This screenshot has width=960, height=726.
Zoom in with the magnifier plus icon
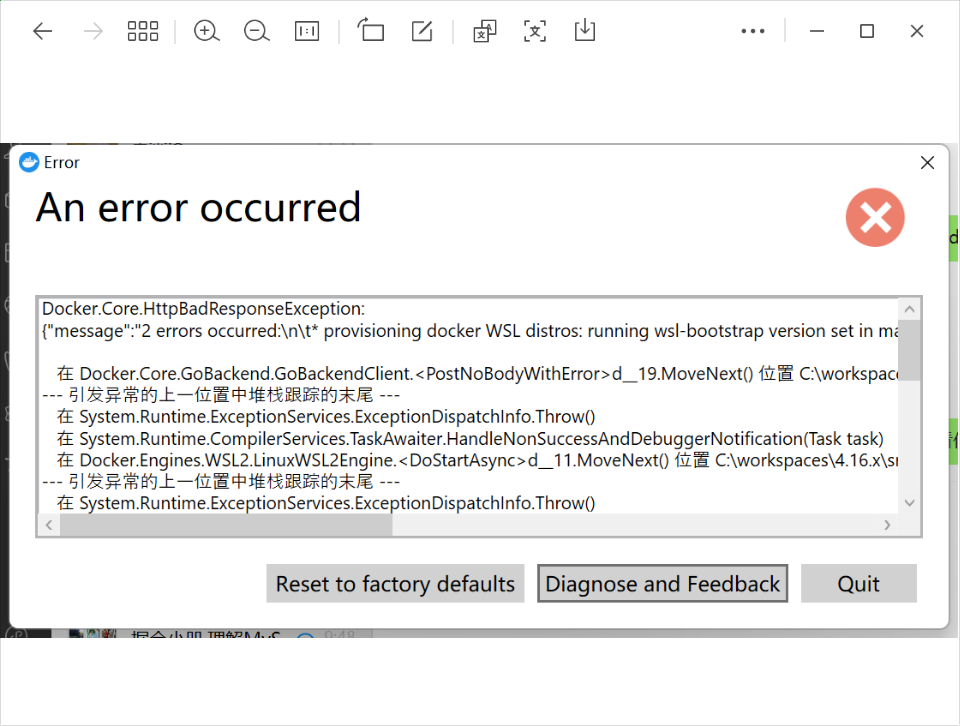tap(206, 31)
